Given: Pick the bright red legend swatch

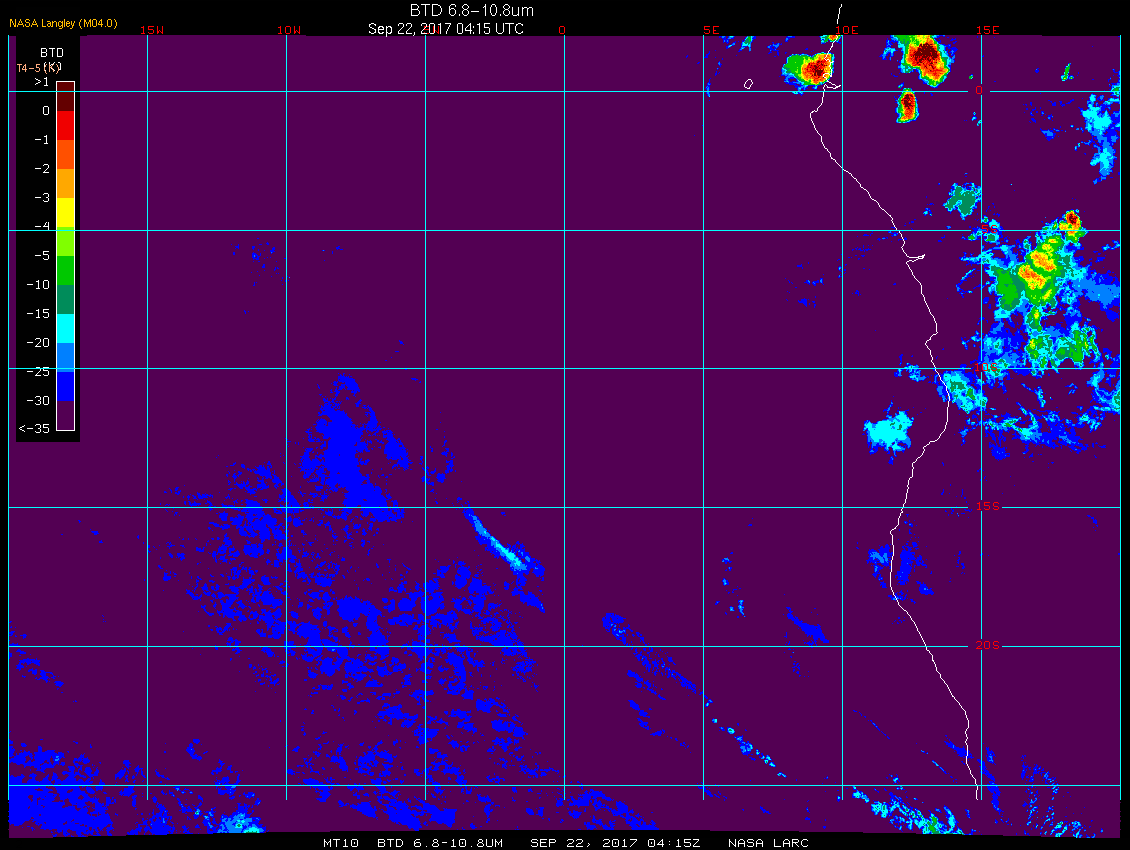Looking at the screenshot, I should tap(66, 125).
